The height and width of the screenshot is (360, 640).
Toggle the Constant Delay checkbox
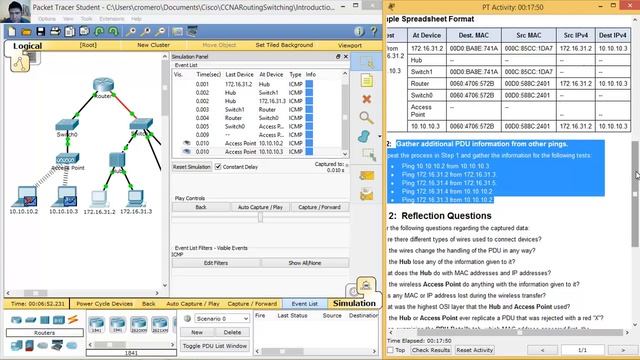(218, 167)
